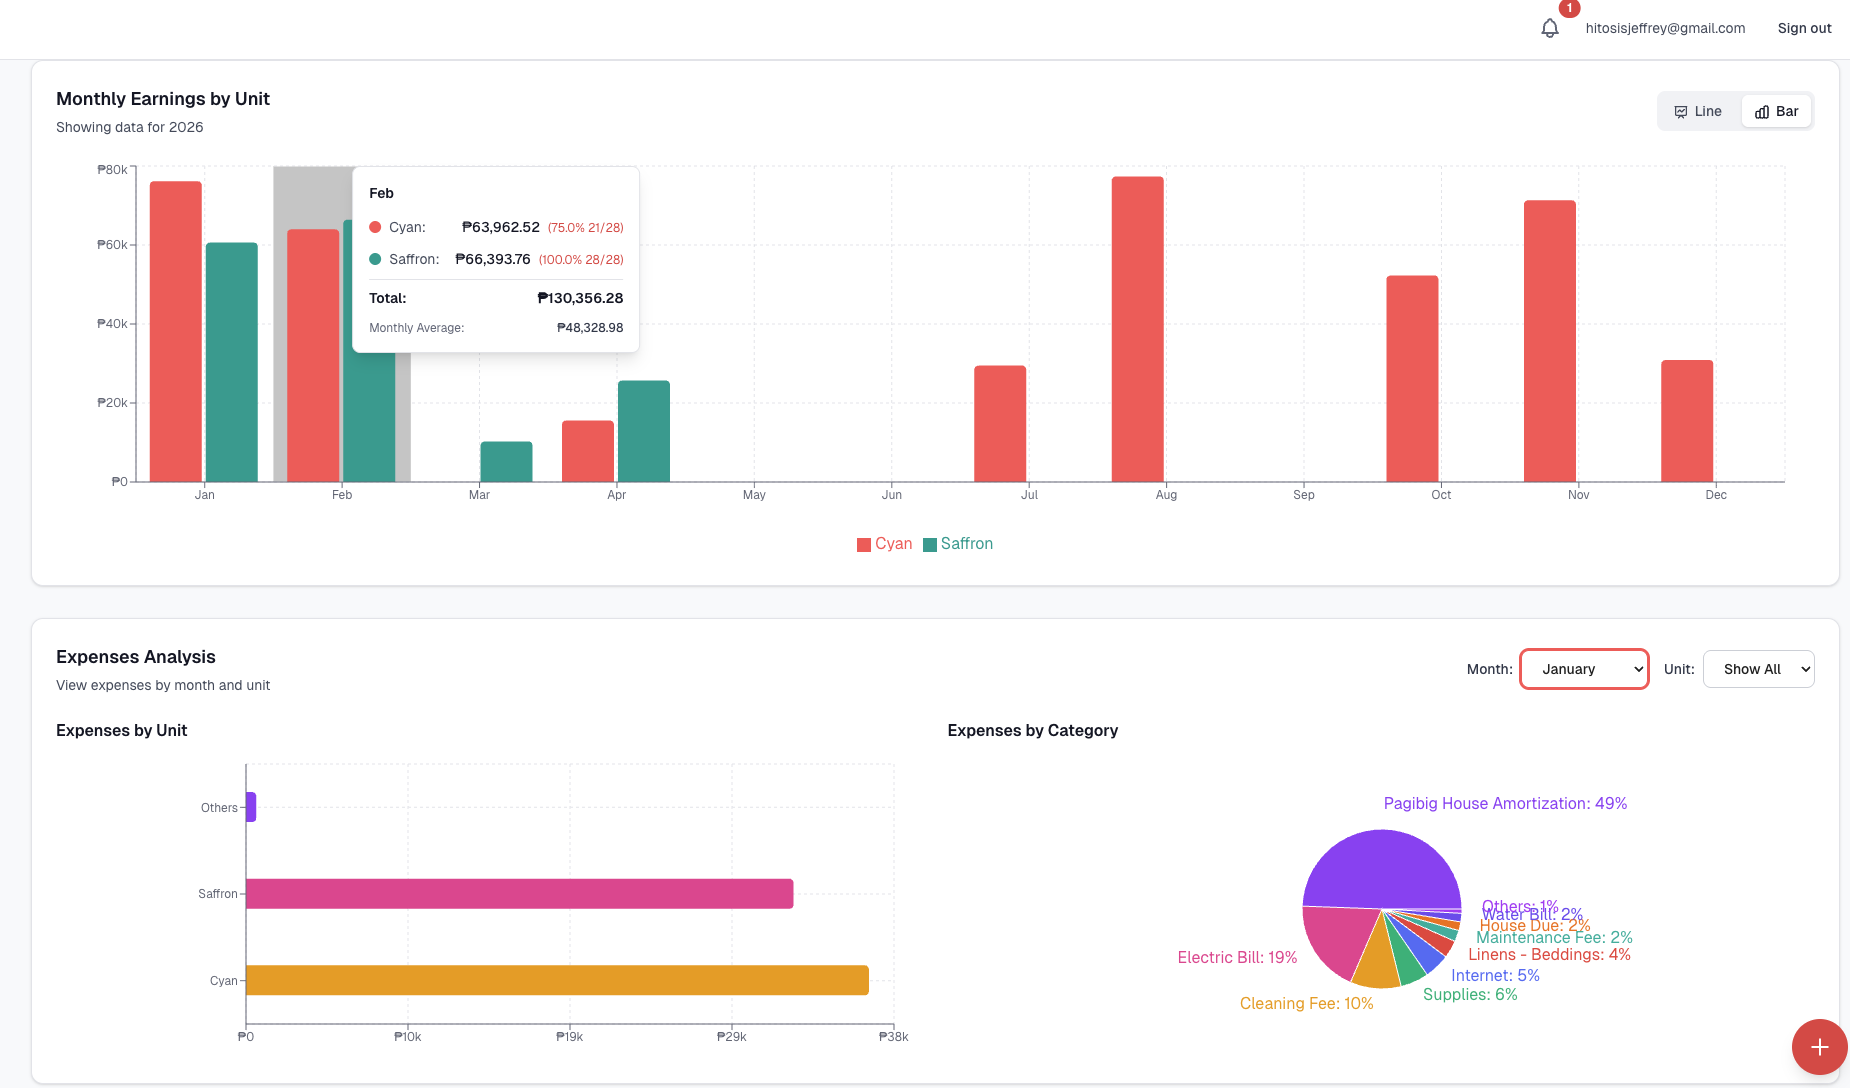Screen dimensions: 1850x1088
Task: Click the hitosisjeffrey@gmail.com account email
Action: (1665, 28)
